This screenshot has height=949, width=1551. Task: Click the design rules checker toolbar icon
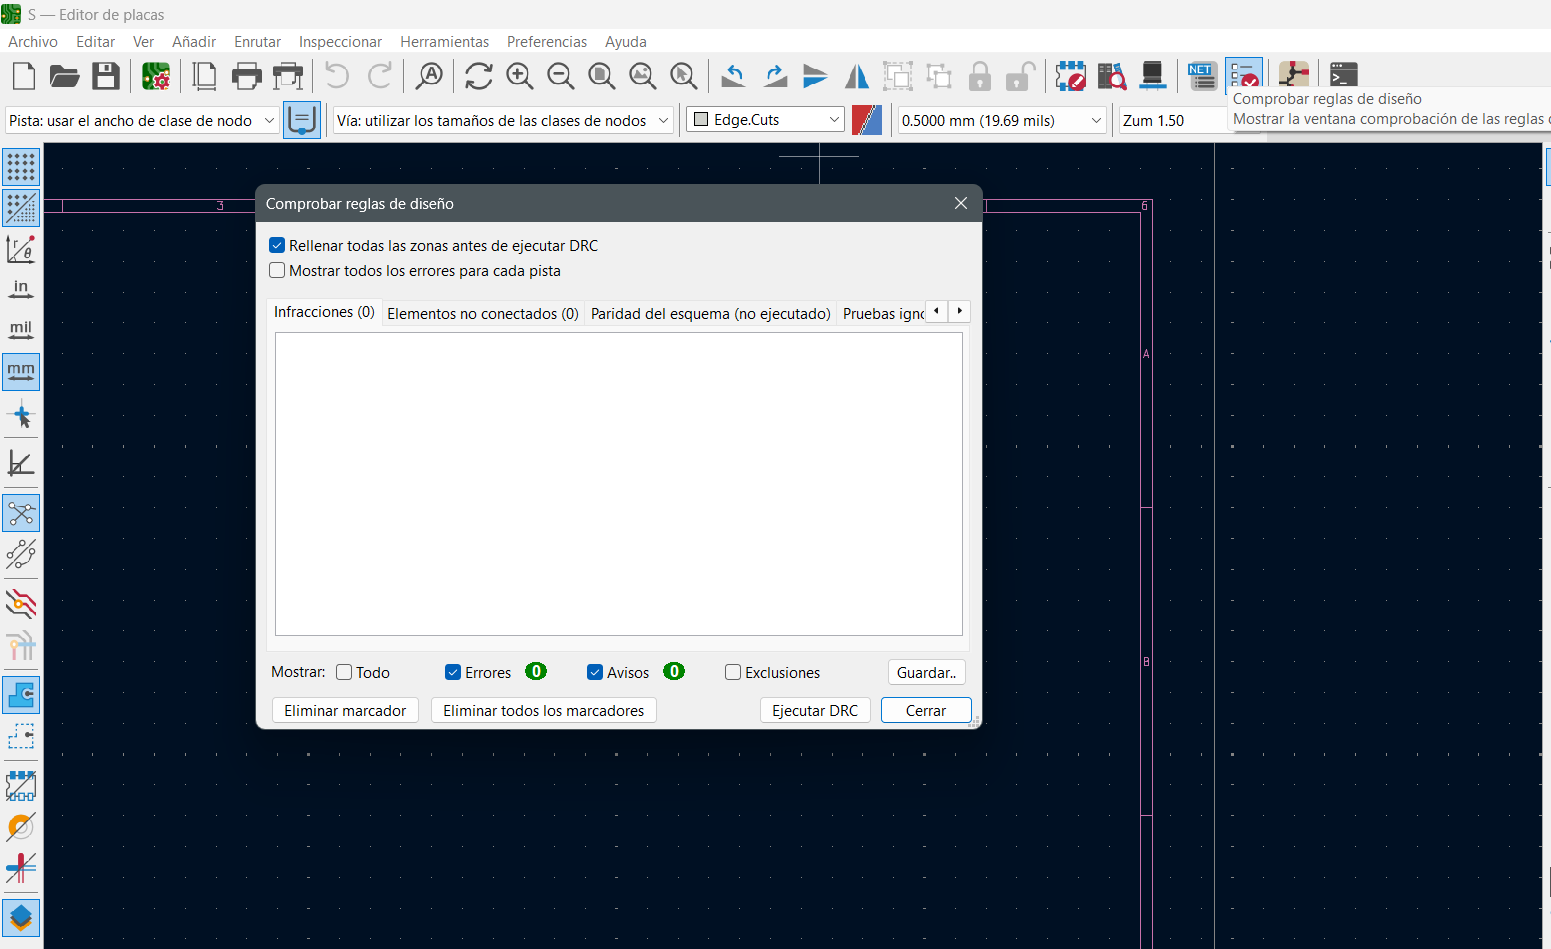pos(1244,76)
